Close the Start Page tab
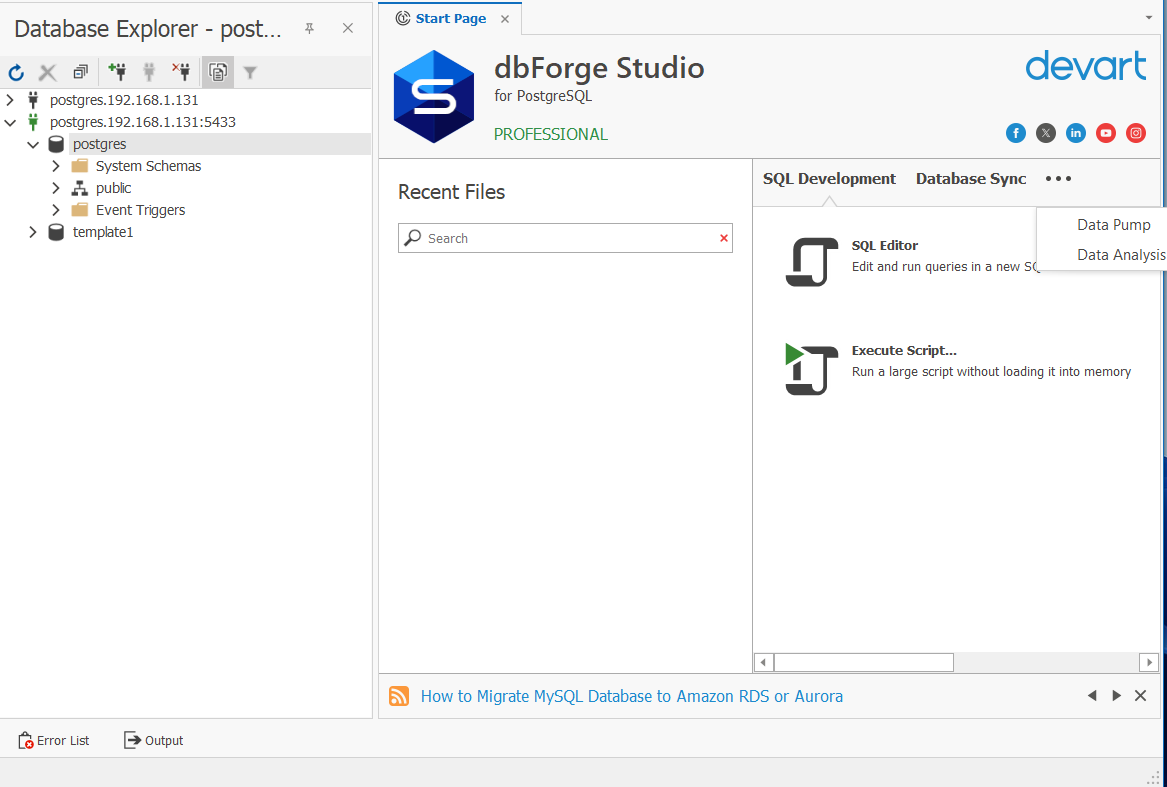The height and width of the screenshot is (787, 1167). pos(505,19)
